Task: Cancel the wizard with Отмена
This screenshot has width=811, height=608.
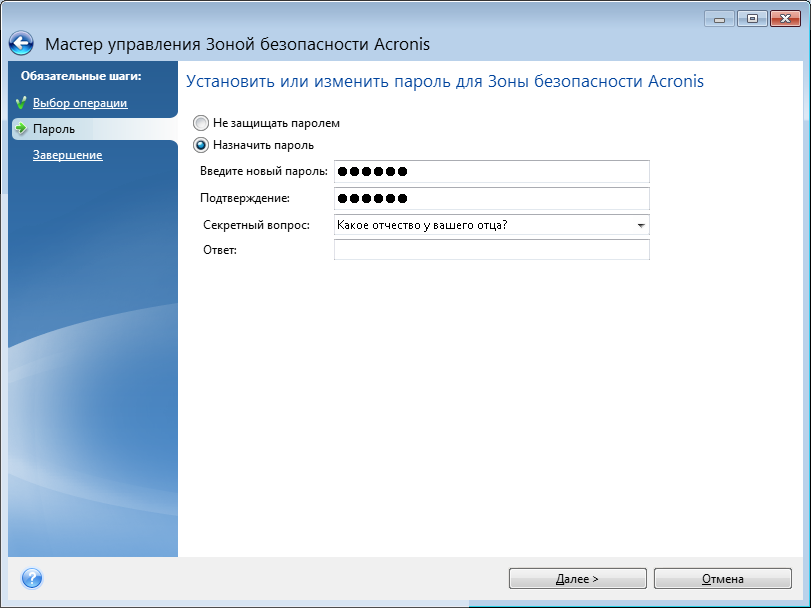Action: tap(721, 578)
